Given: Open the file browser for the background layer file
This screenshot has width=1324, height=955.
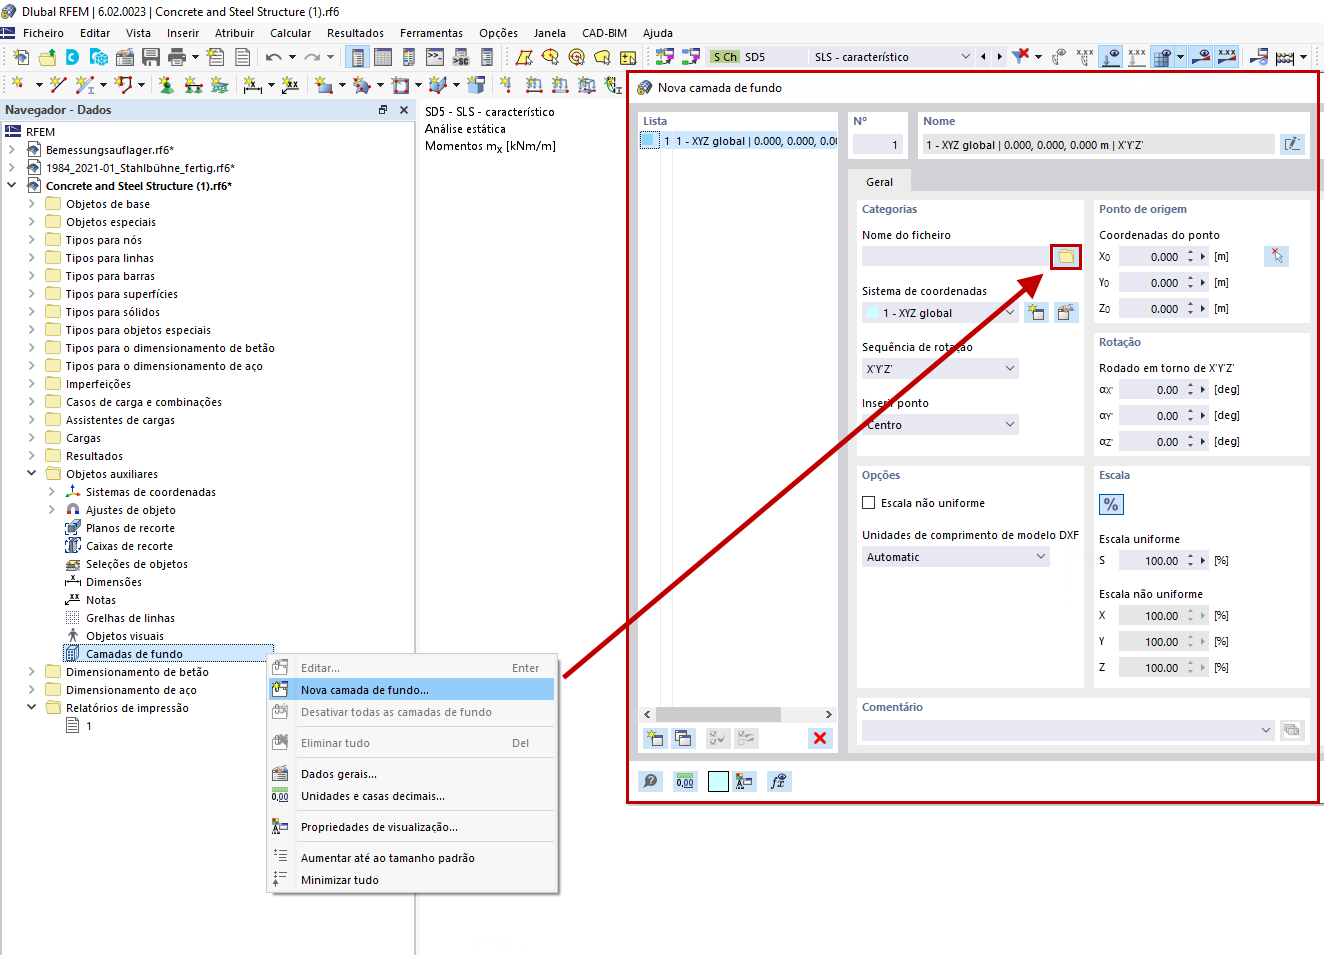Looking at the screenshot, I should pyautogui.click(x=1065, y=256).
